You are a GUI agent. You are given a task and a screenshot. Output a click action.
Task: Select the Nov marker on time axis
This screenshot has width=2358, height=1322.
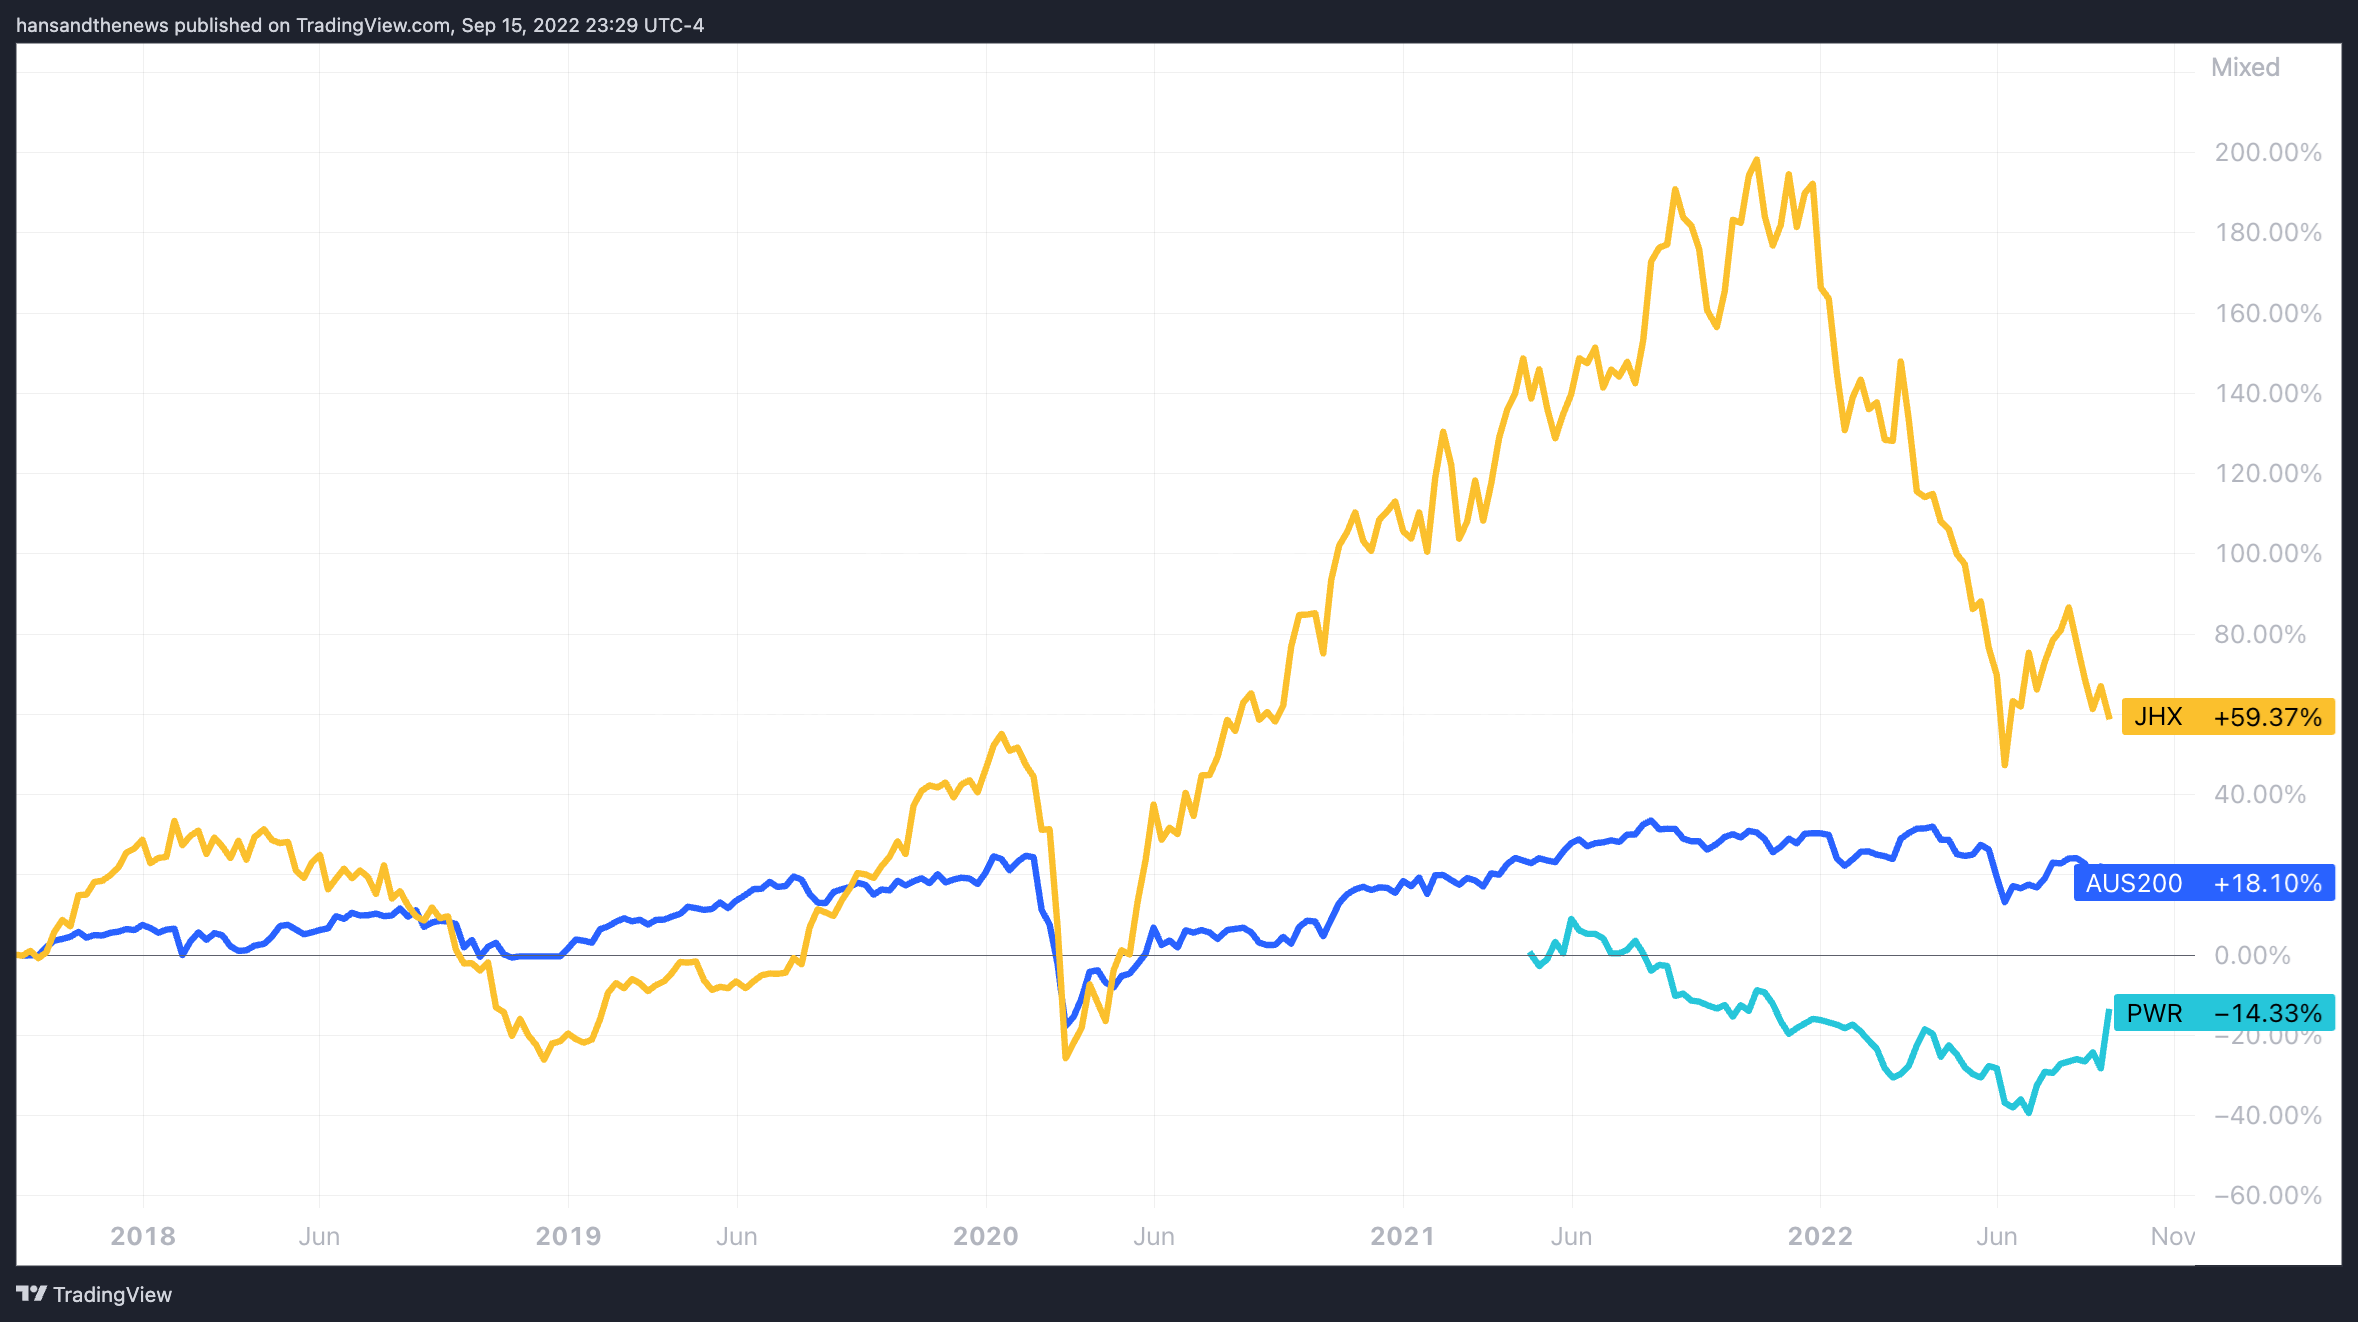[x=2173, y=1236]
